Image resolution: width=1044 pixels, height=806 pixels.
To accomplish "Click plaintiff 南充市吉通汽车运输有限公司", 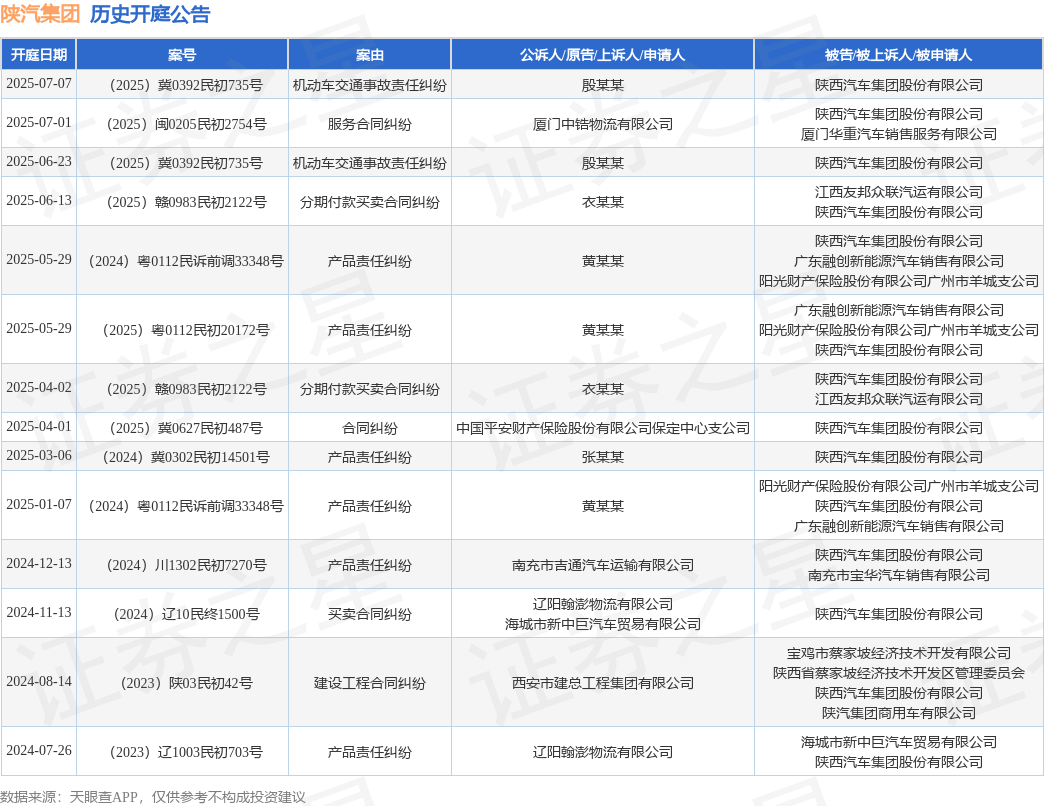I will [x=603, y=565].
